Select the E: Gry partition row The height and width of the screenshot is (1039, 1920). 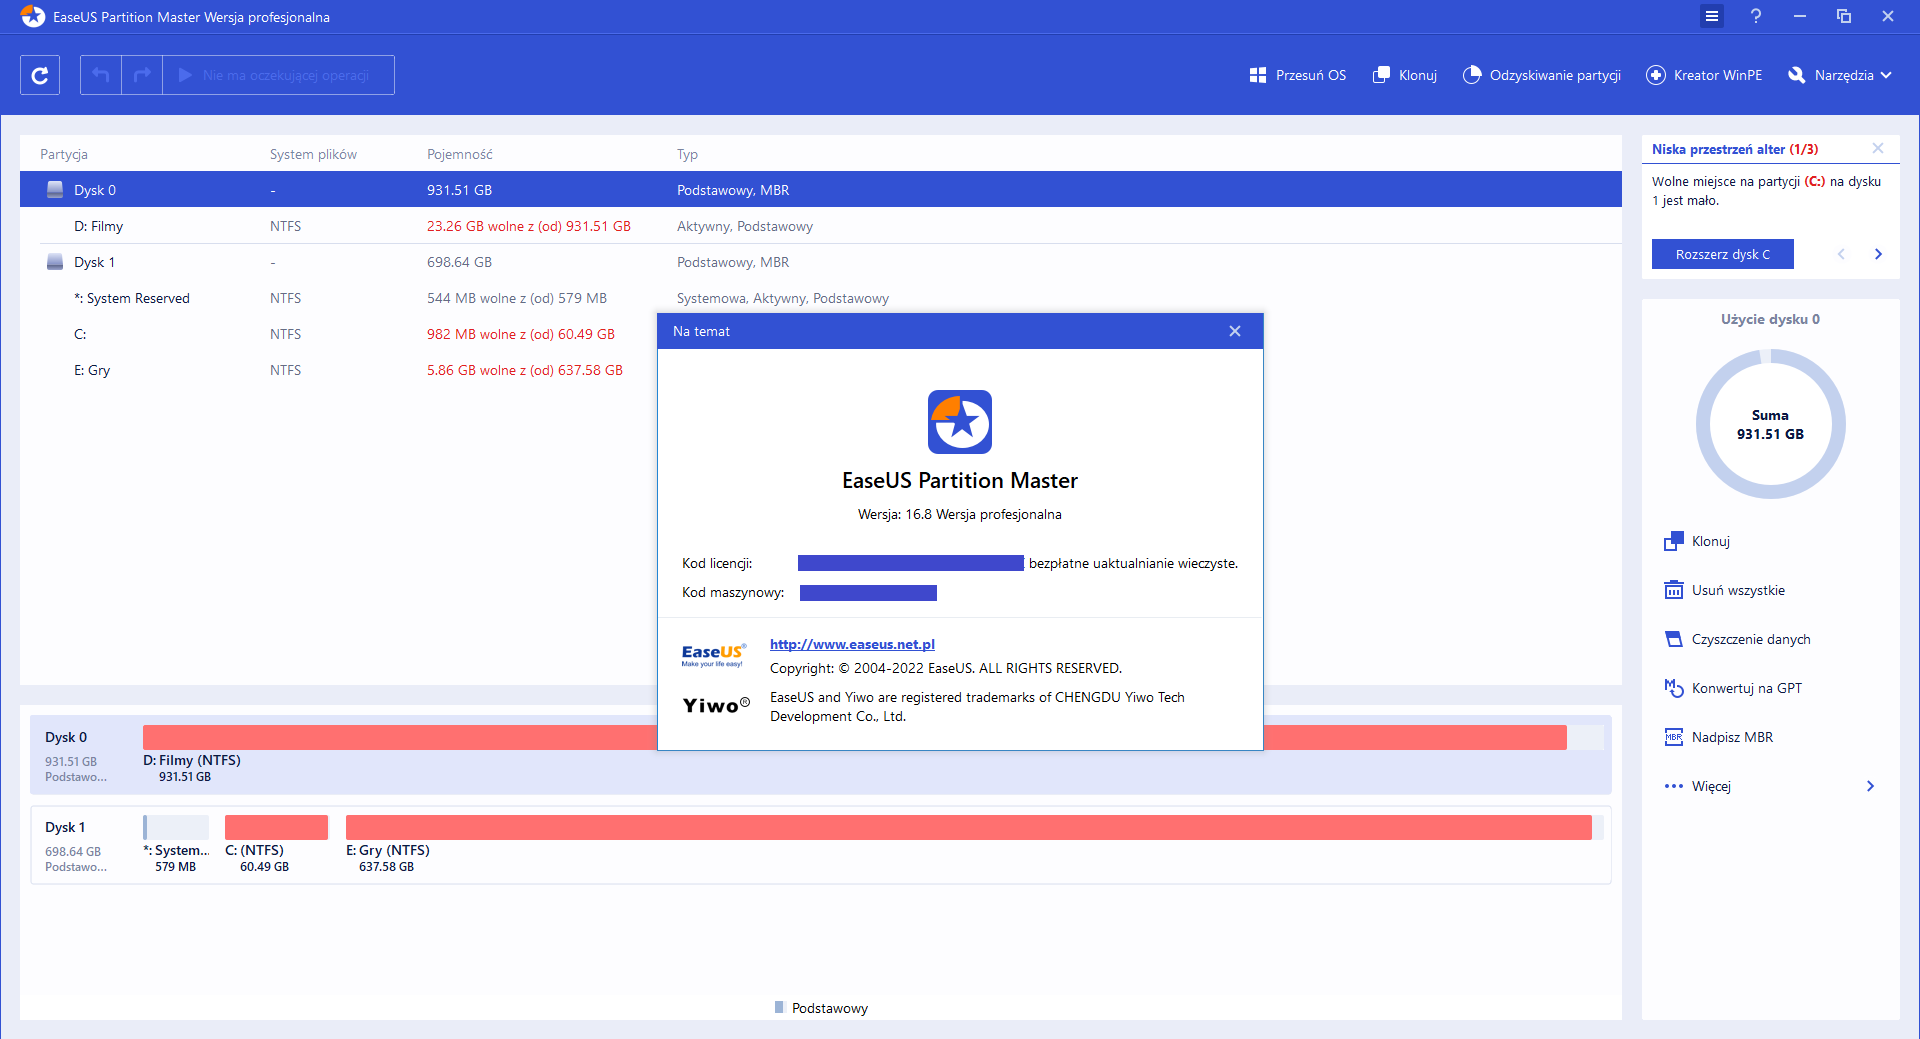click(338, 370)
